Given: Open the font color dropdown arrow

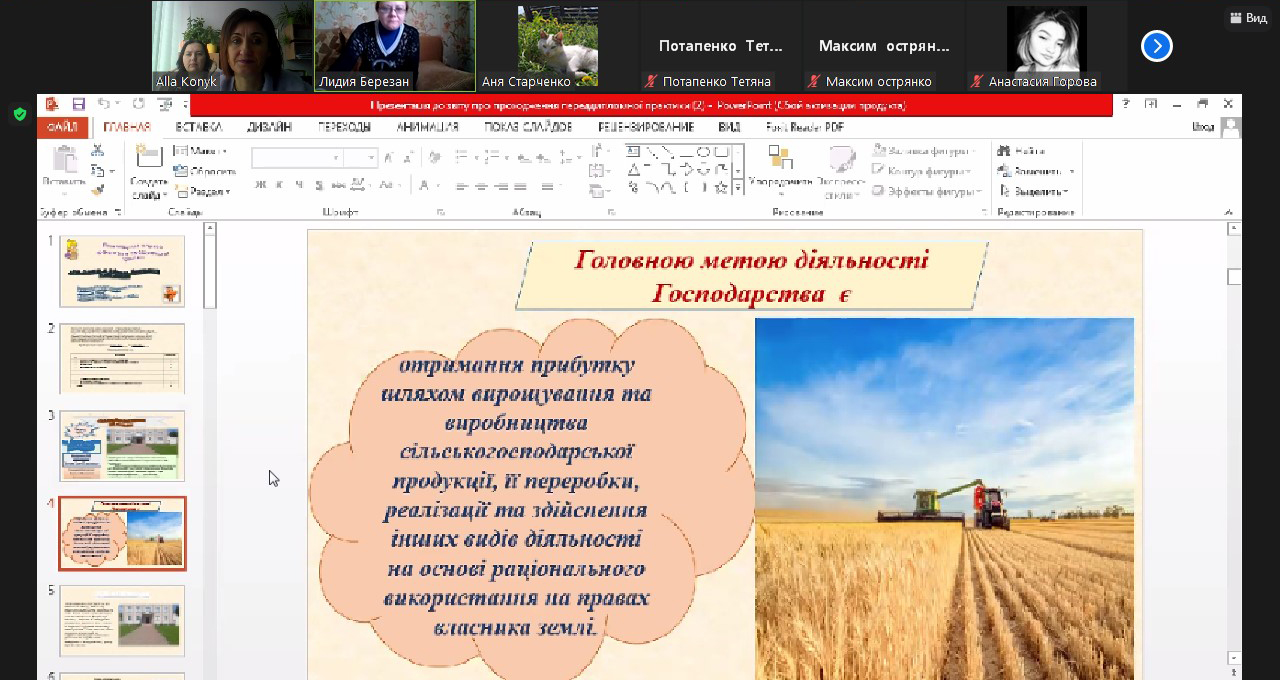Looking at the screenshot, I should point(437,186).
